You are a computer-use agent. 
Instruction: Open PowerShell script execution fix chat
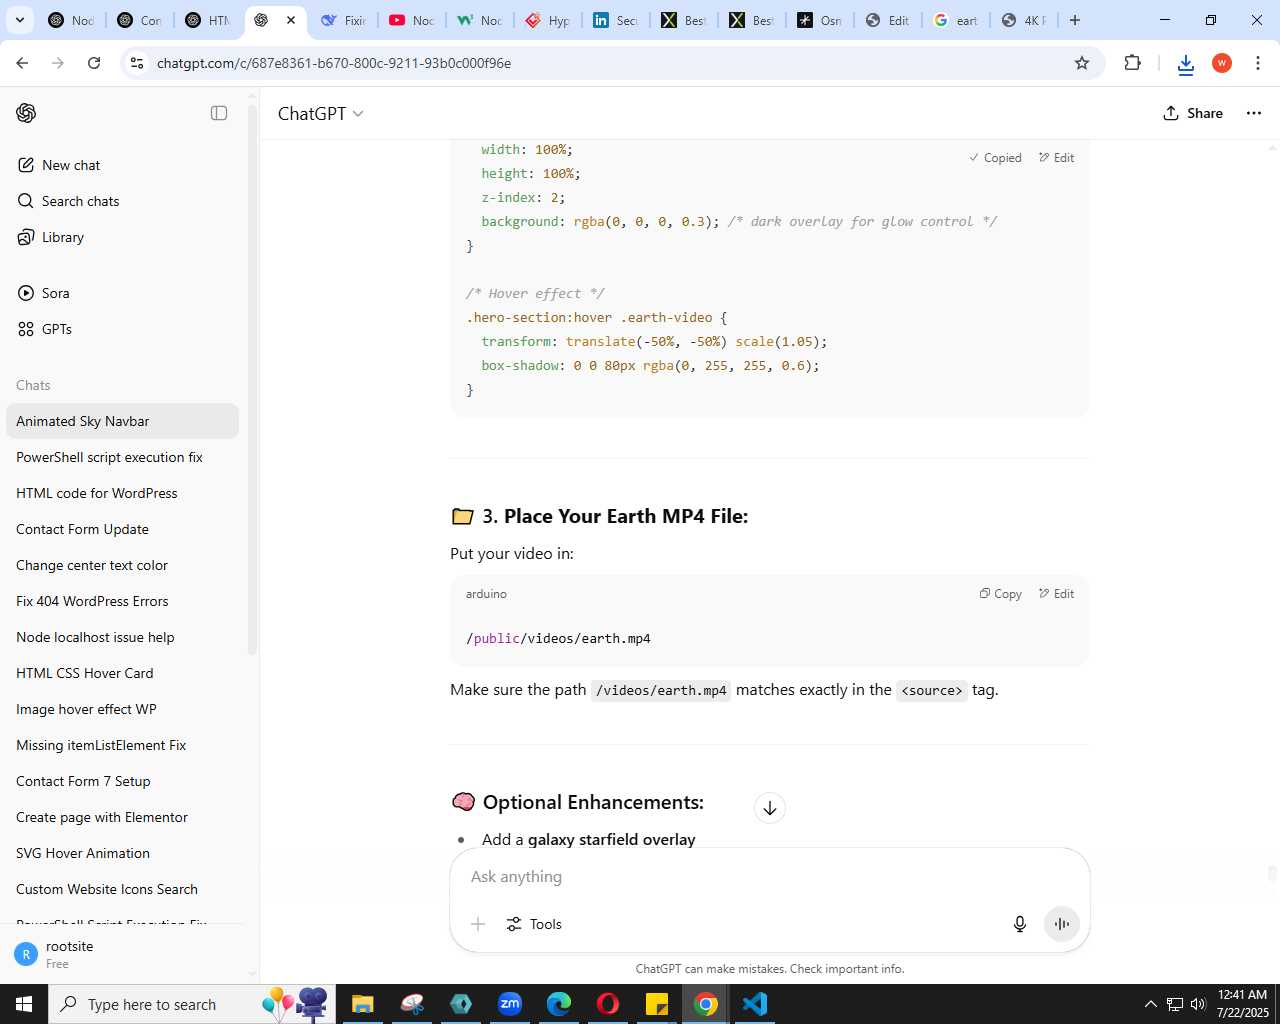point(122,457)
